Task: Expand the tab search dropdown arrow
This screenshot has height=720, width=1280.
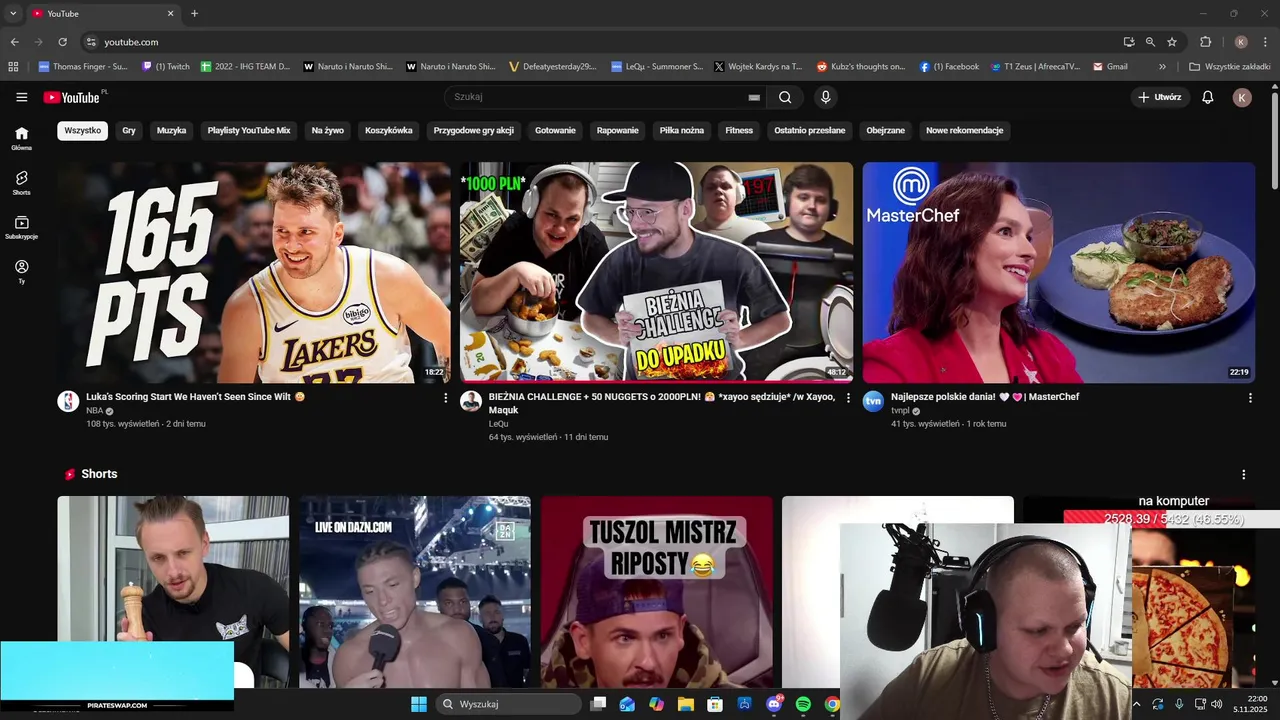Action: click(13, 13)
